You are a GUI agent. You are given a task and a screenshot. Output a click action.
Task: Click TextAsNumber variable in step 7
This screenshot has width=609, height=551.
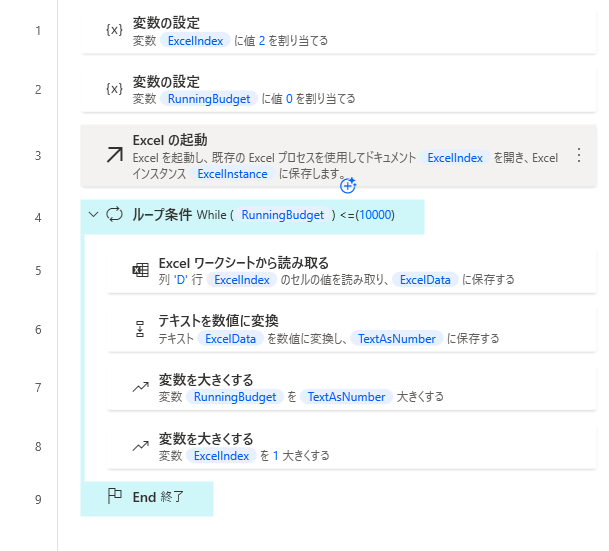[x=346, y=397]
